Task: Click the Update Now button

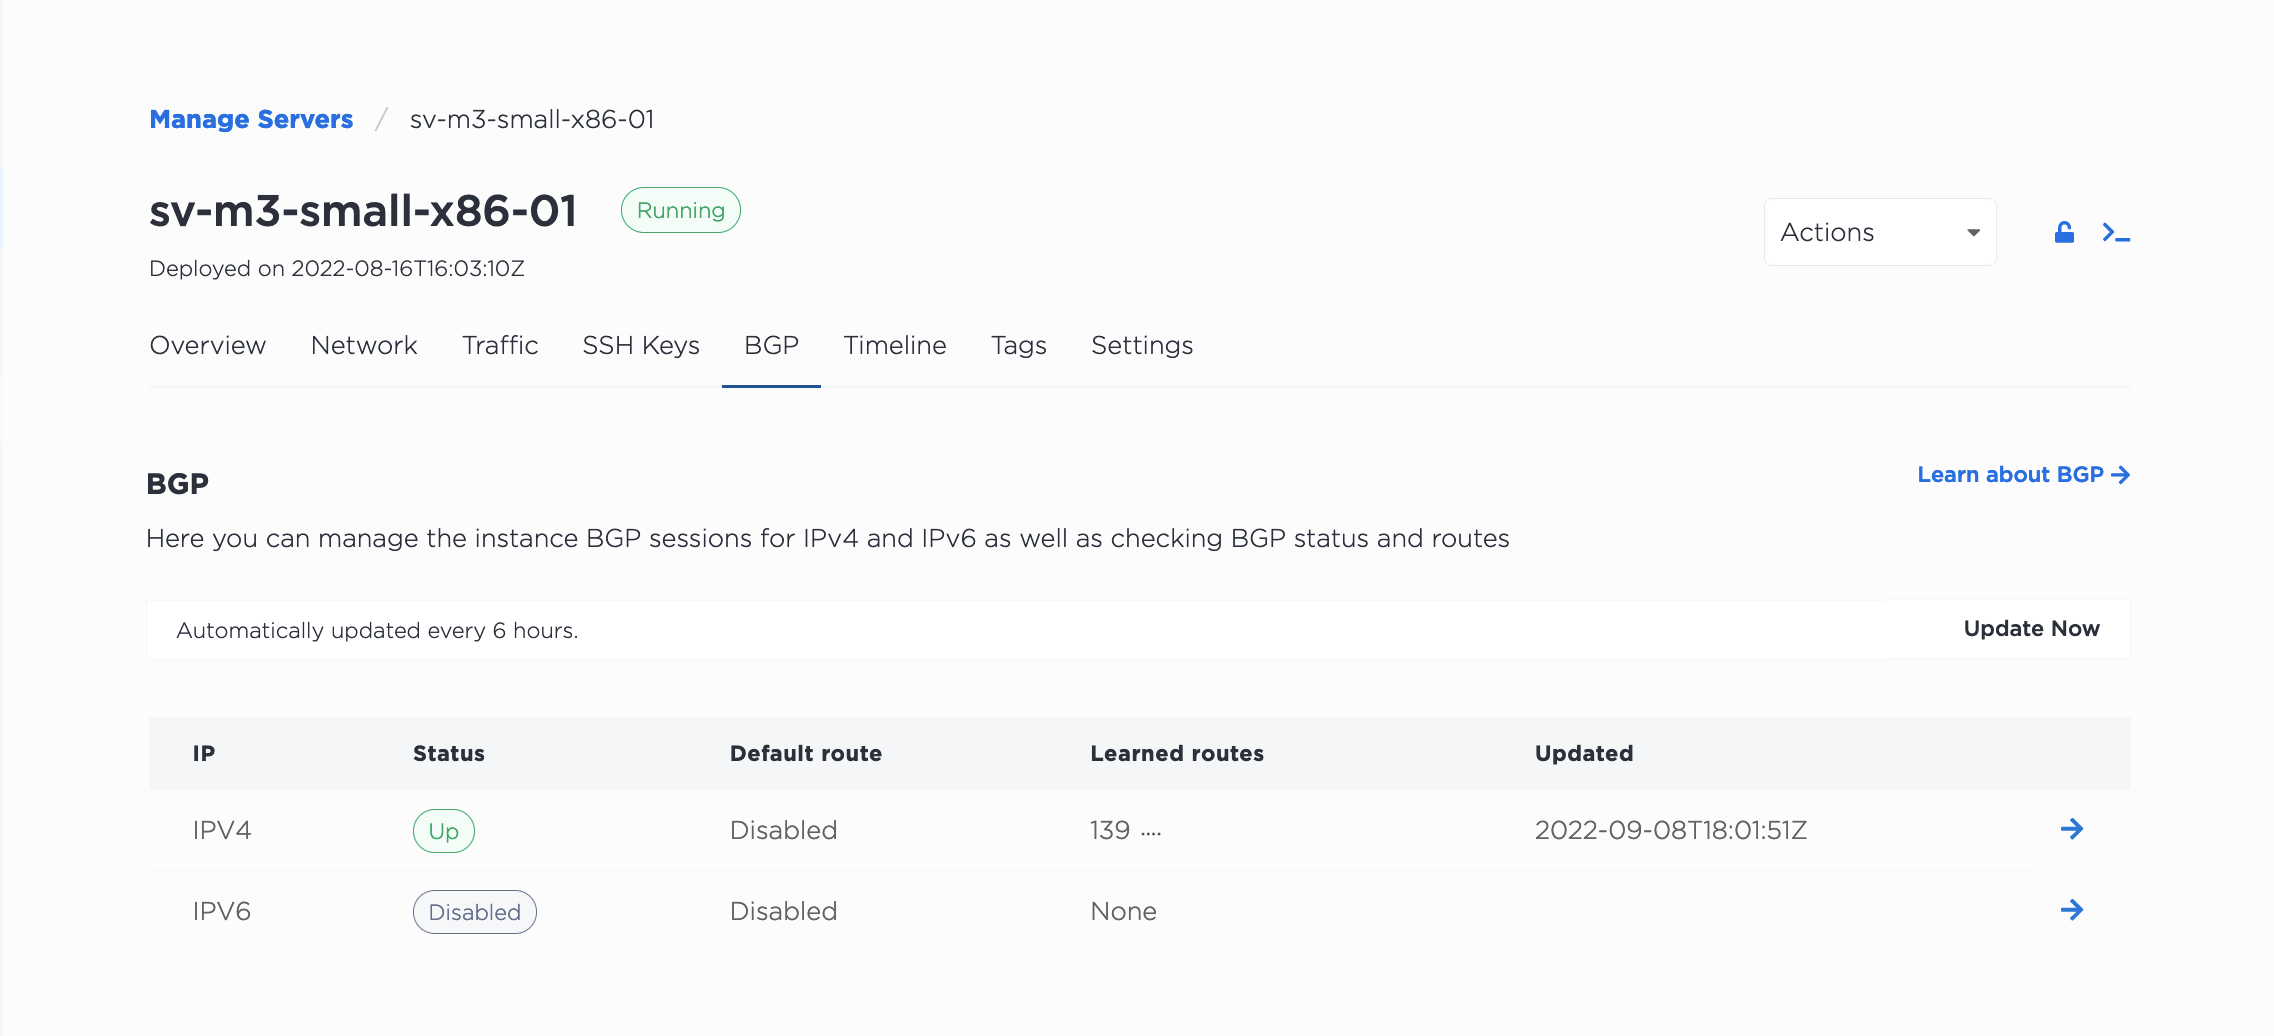Action: 2031,629
